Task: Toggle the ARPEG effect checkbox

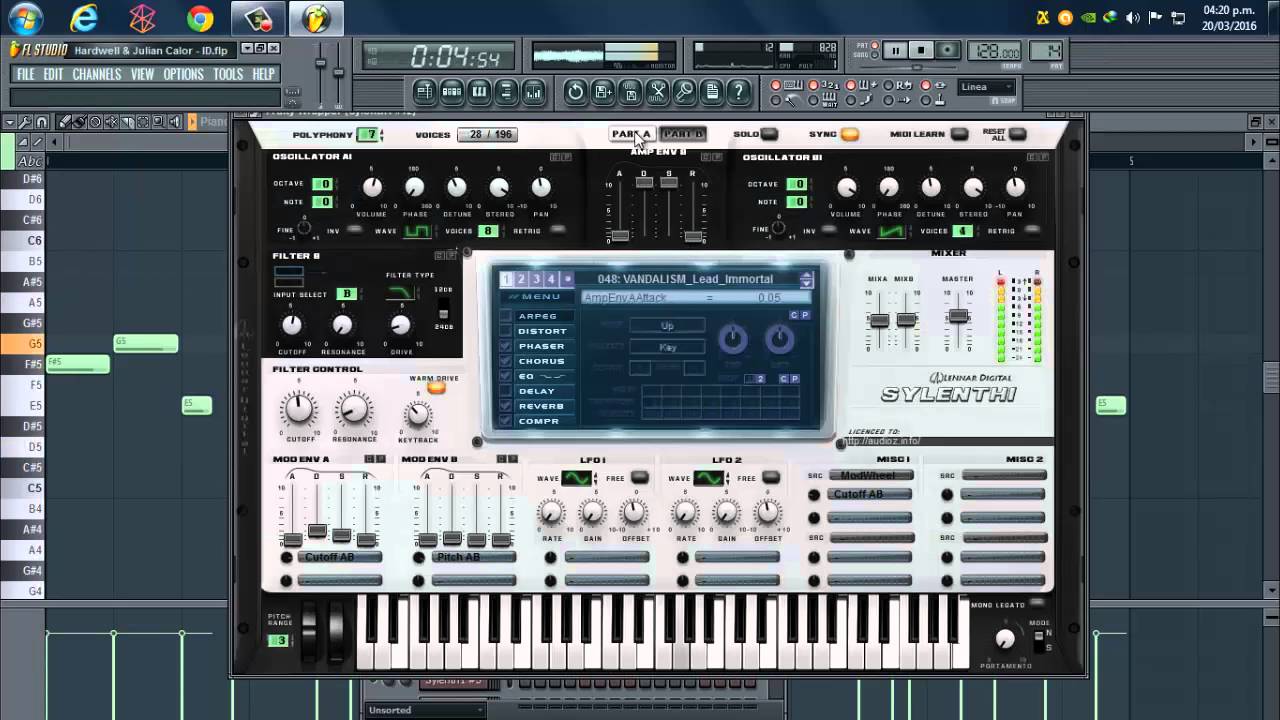Action: pos(506,316)
